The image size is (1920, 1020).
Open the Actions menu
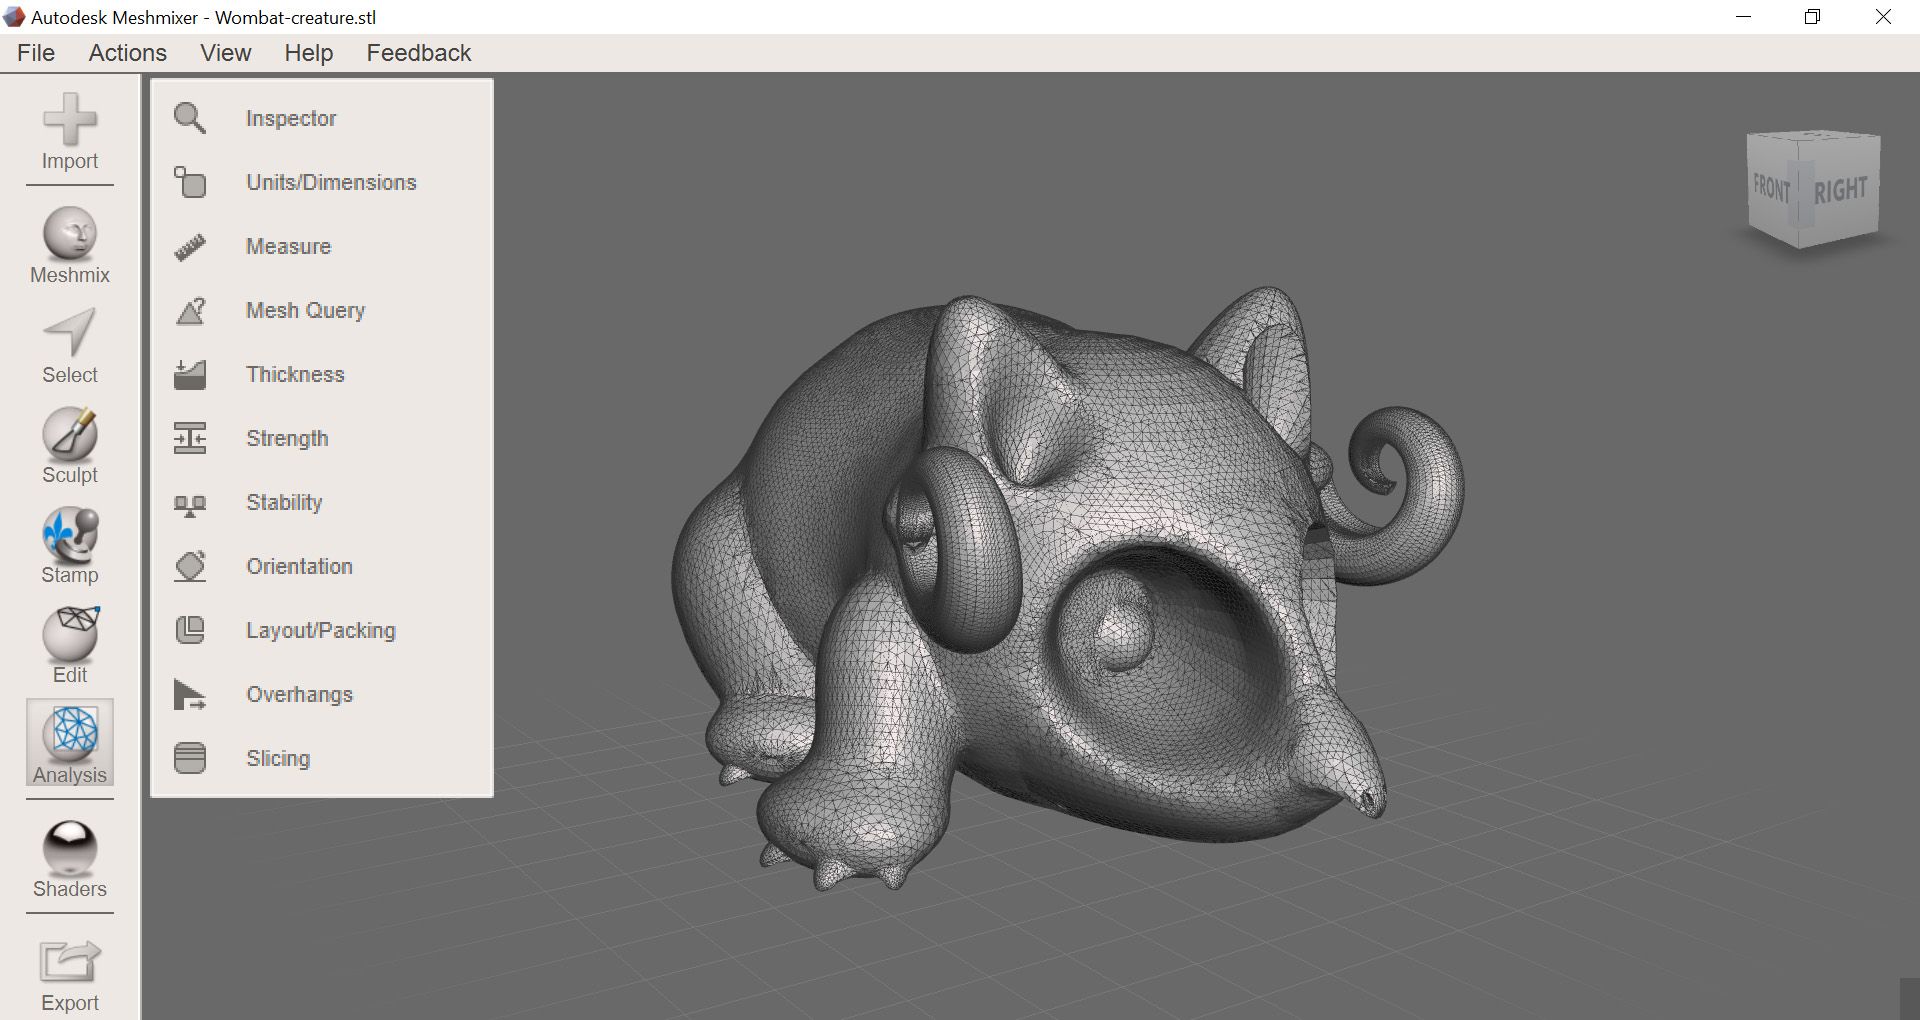click(x=127, y=53)
